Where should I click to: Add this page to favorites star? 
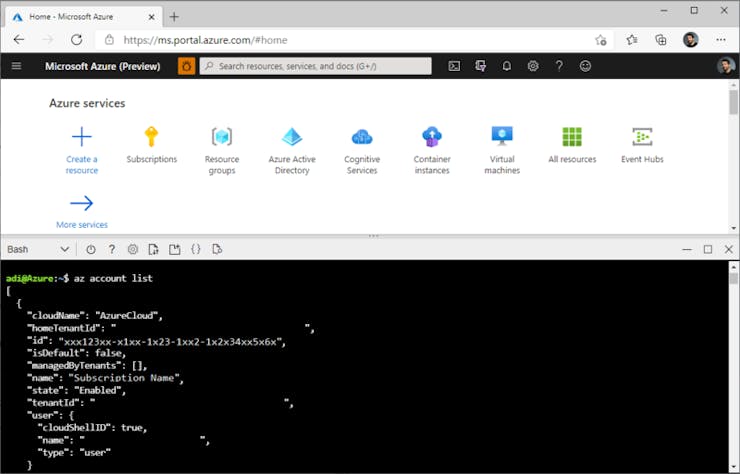click(x=600, y=40)
